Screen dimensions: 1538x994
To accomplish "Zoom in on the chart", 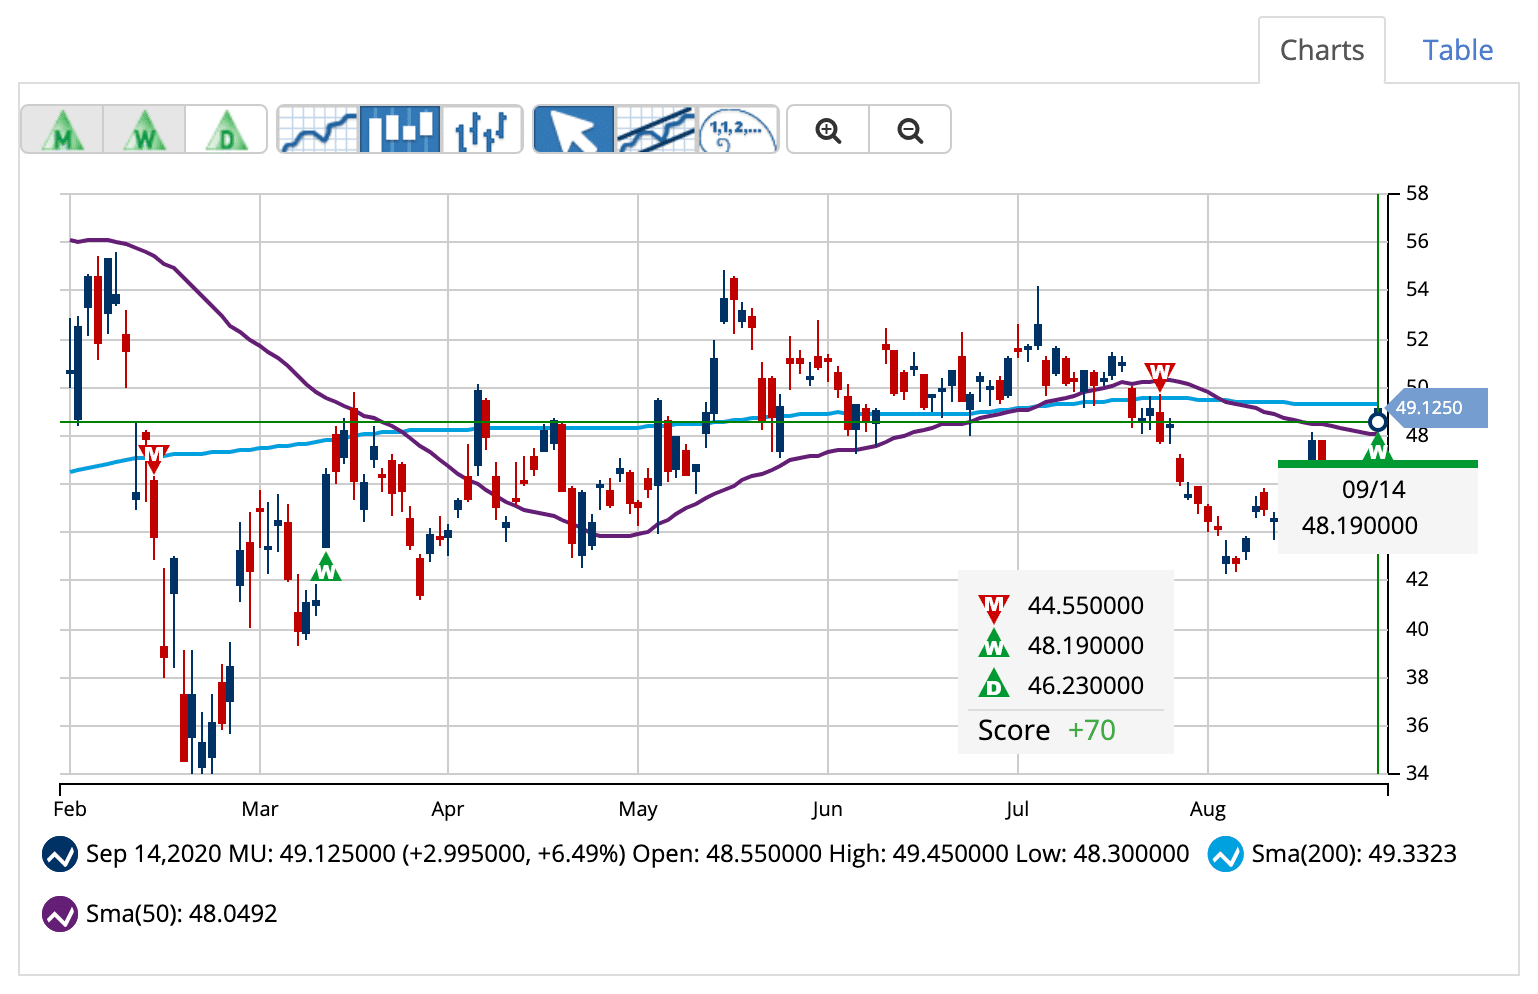I will [828, 129].
